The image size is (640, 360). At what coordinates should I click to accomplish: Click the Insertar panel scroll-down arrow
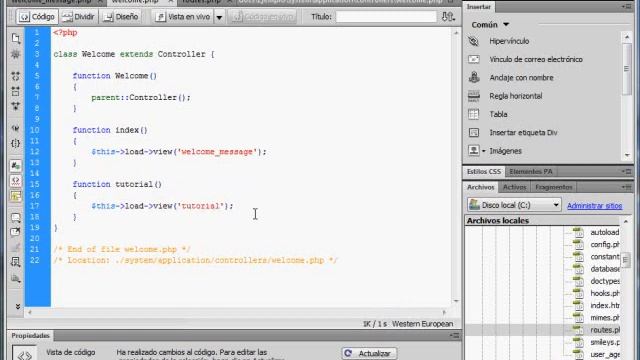627,156
